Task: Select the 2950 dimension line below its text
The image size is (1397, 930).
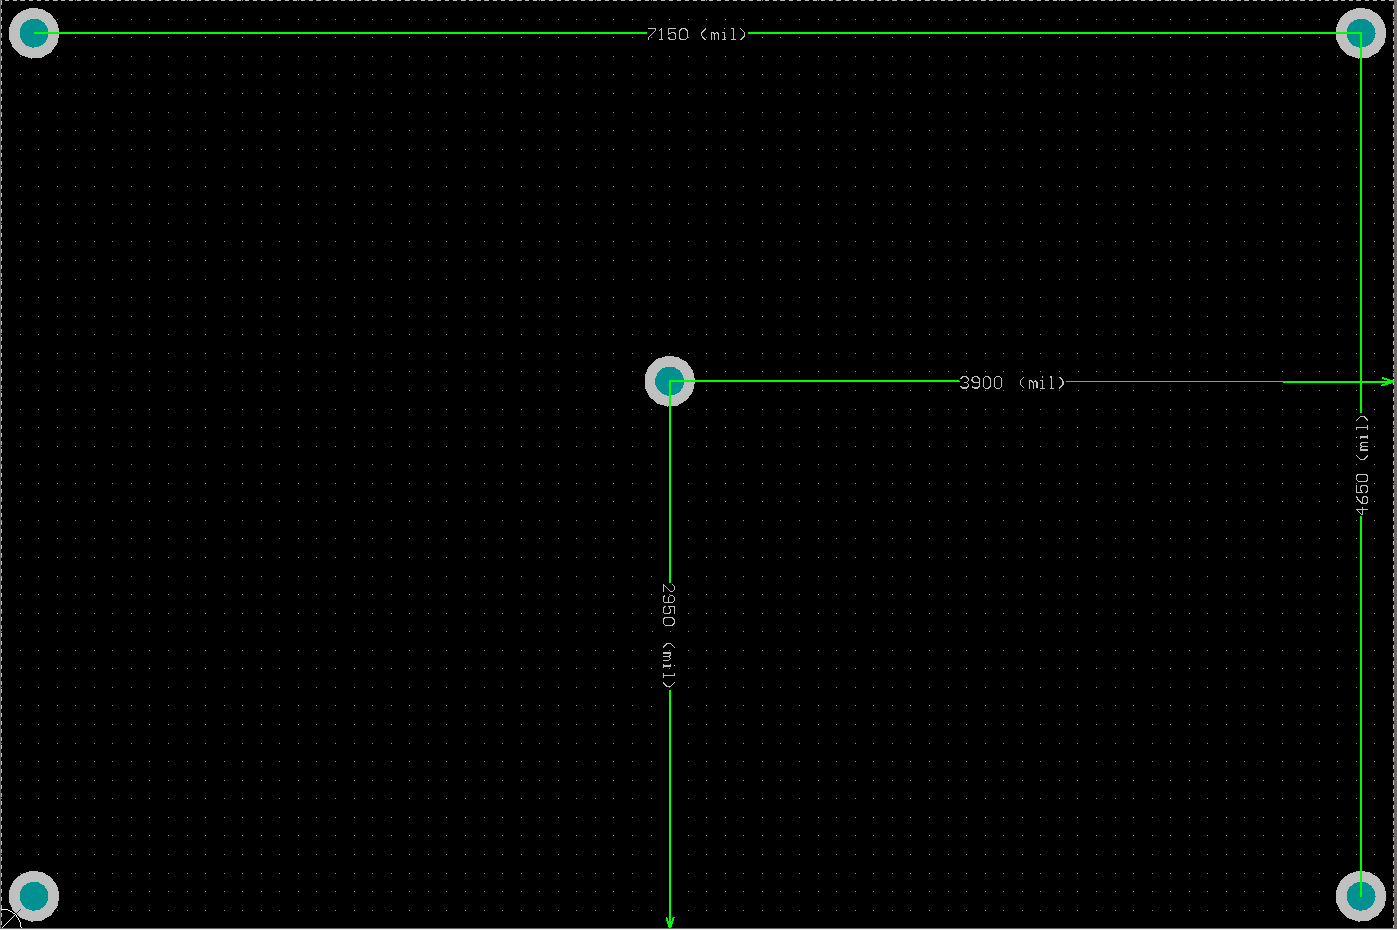Action: pyautogui.click(x=670, y=800)
